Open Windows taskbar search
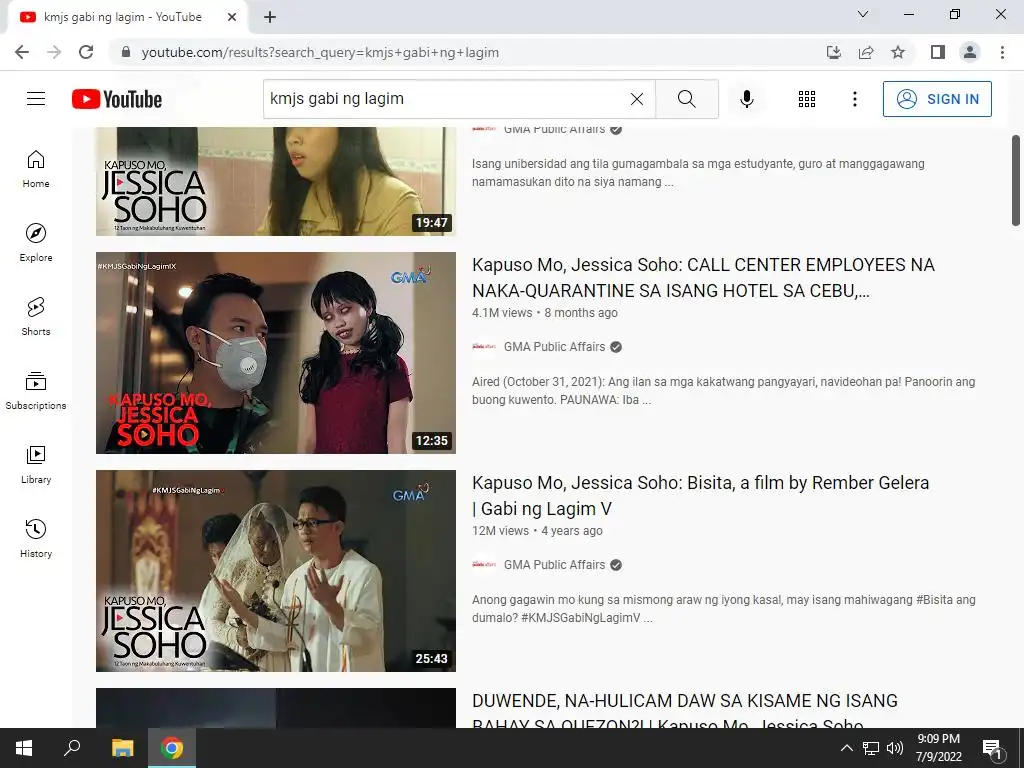The height and width of the screenshot is (768, 1024). click(x=72, y=748)
